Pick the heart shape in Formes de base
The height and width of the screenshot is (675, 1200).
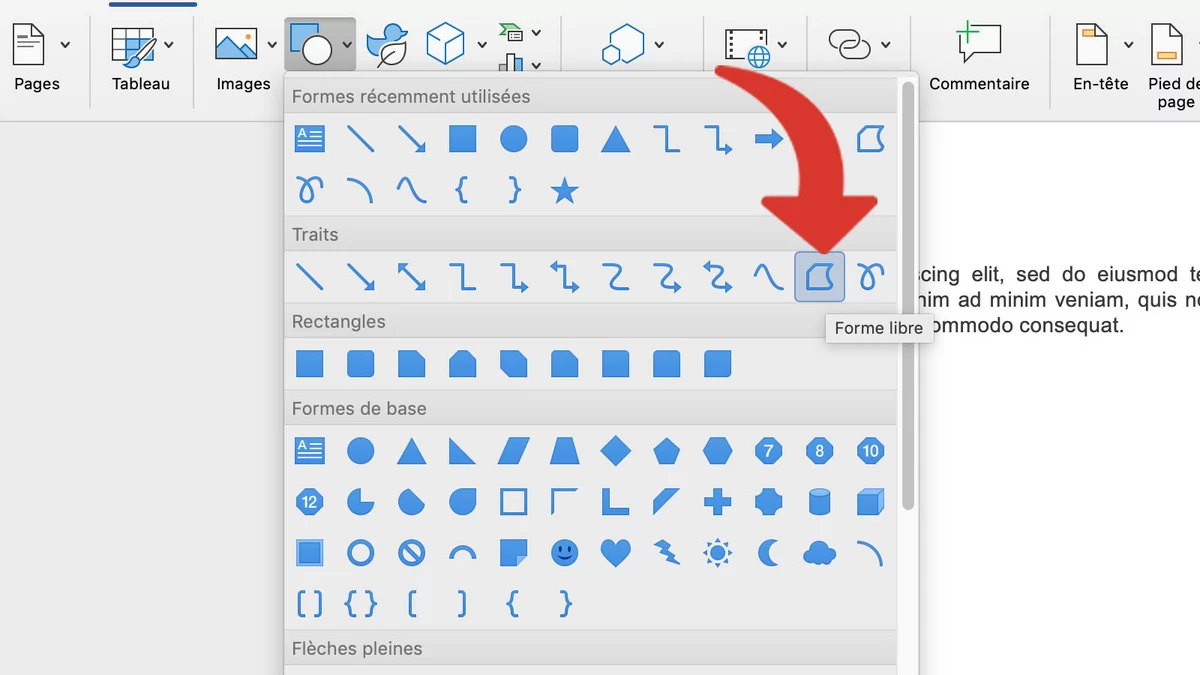coord(615,552)
